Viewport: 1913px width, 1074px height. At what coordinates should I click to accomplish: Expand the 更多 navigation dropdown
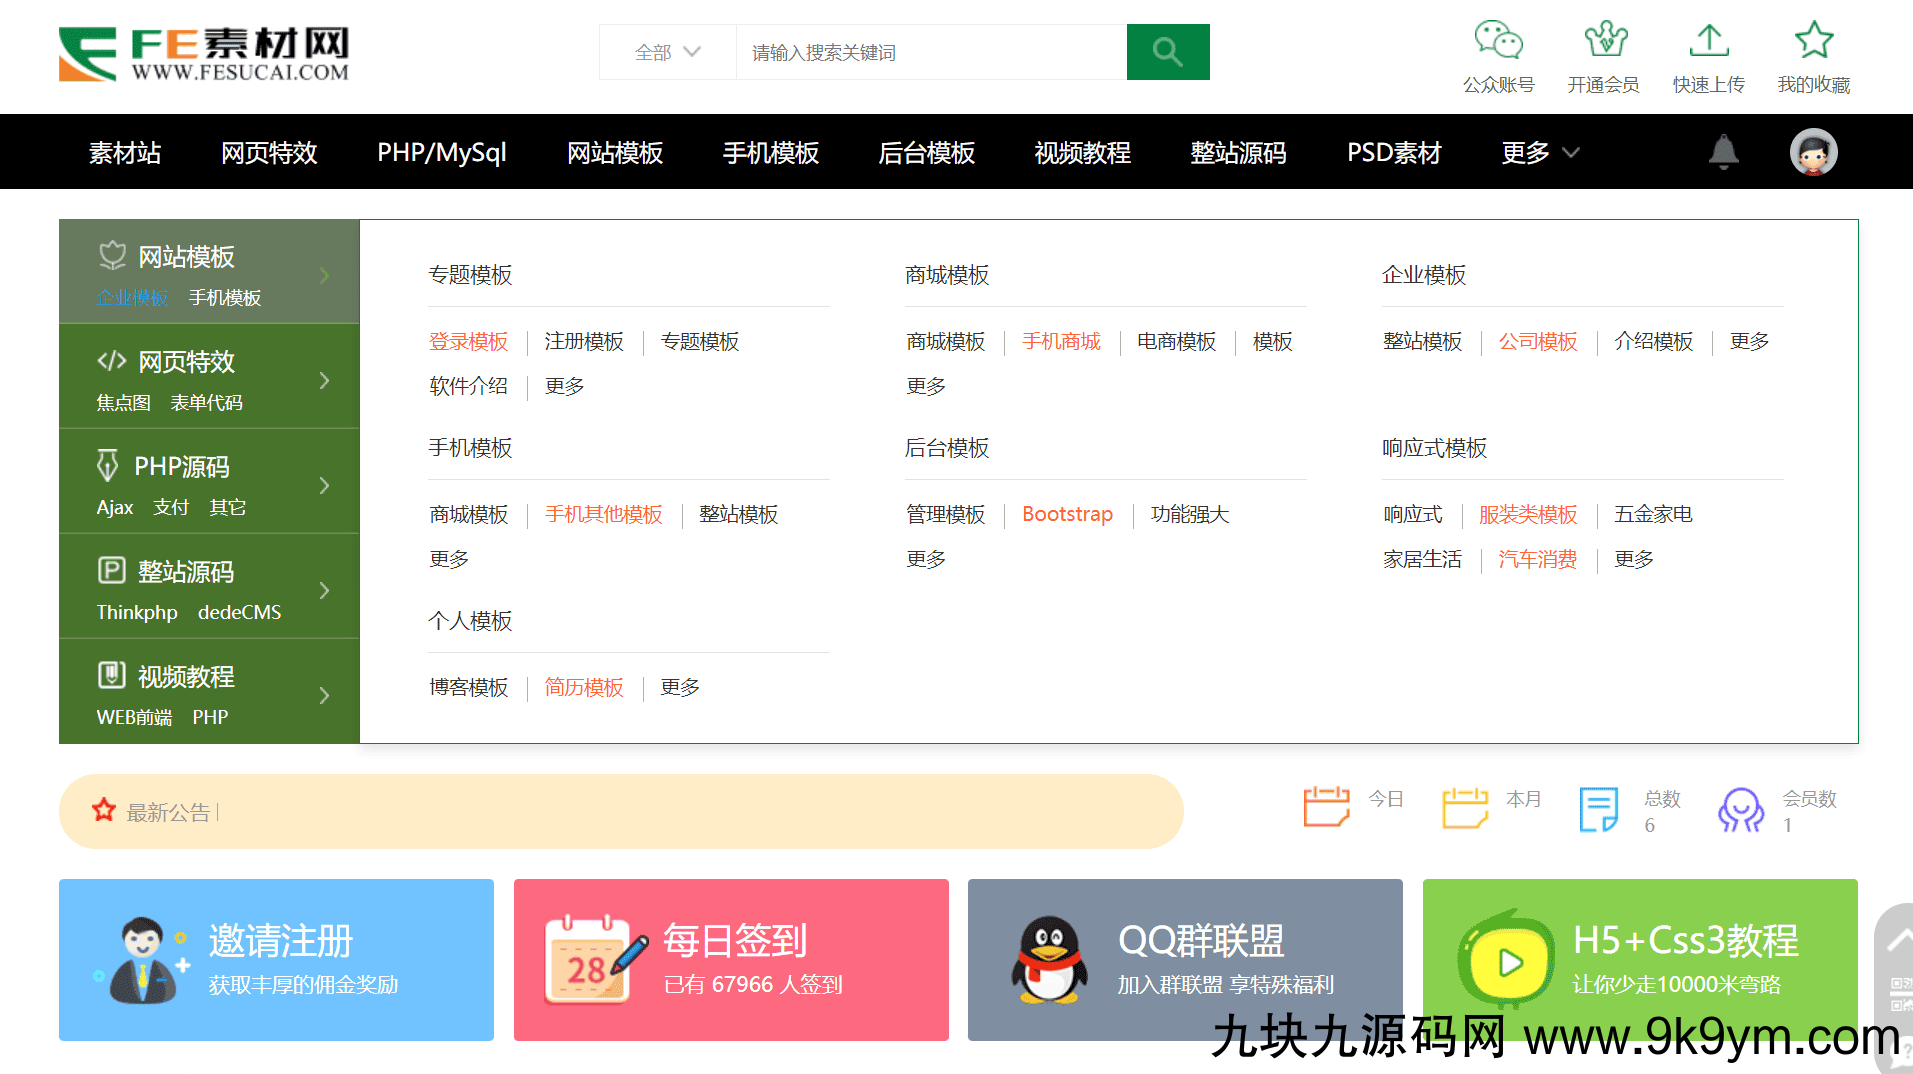(1540, 152)
